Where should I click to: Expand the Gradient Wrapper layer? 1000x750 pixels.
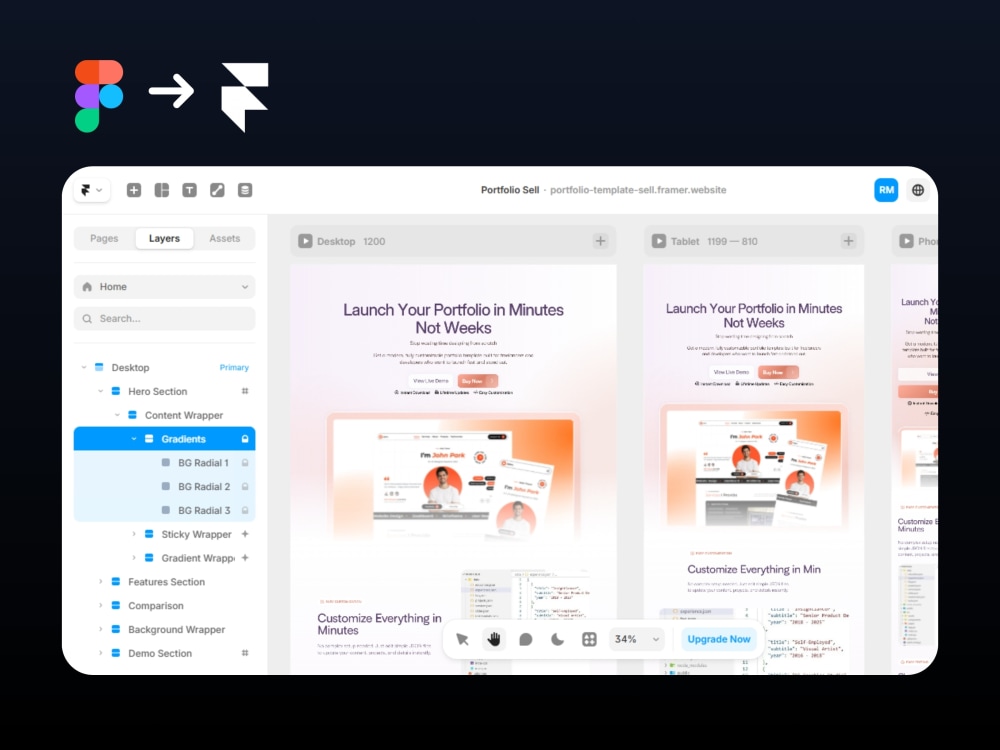[x=133, y=558]
